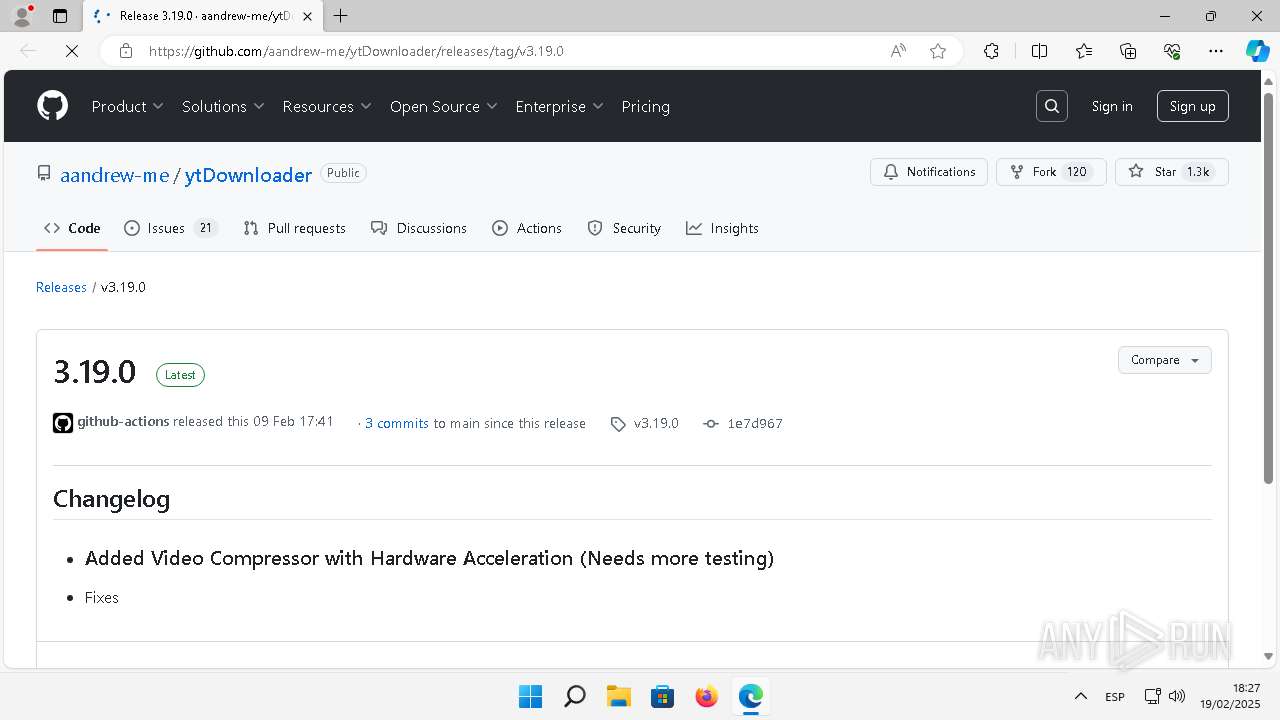Switch to the Code tab
This screenshot has height=720, width=1280.
(72, 228)
